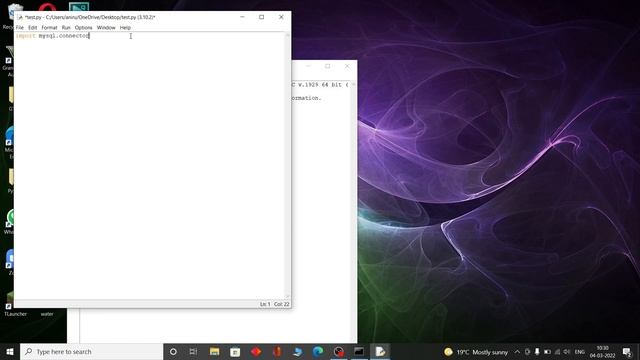Click the IDLE editor title bar icon
The image size is (640, 360).
(20, 17)
